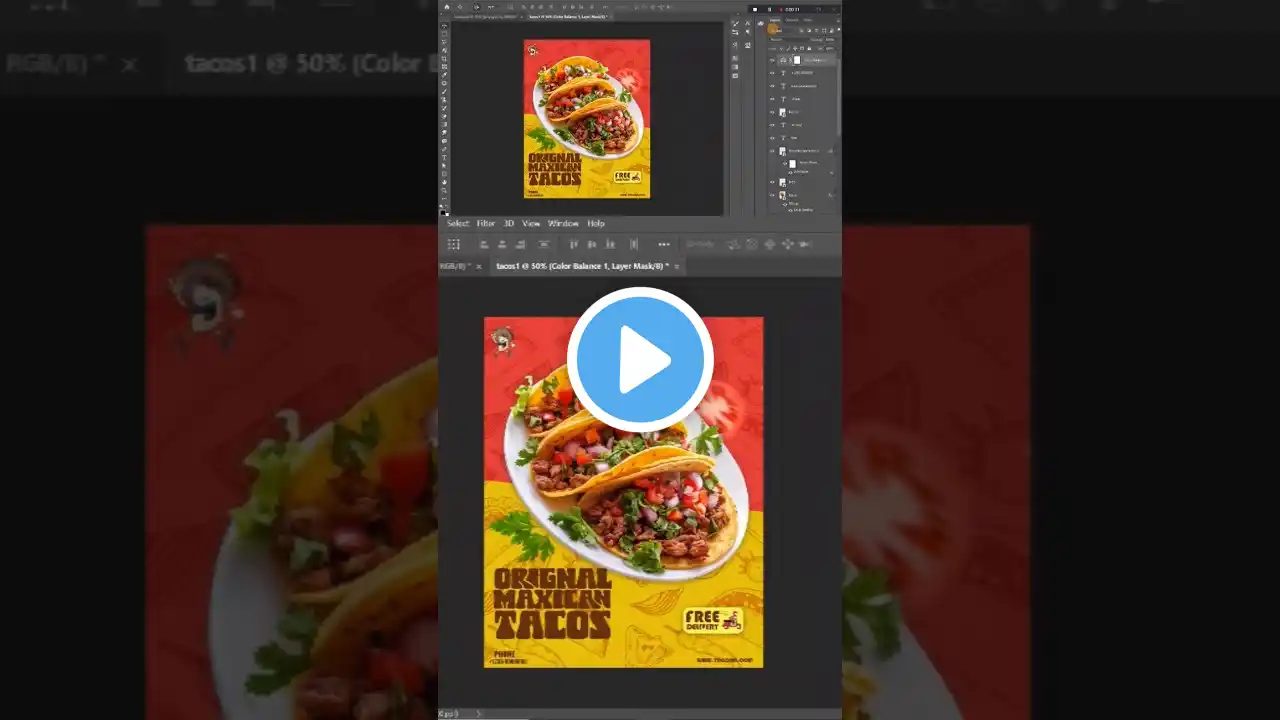The width and height of the screenshot is (1280, 720).
Task: Click the align right edges icon
Action: pos(520,244)
